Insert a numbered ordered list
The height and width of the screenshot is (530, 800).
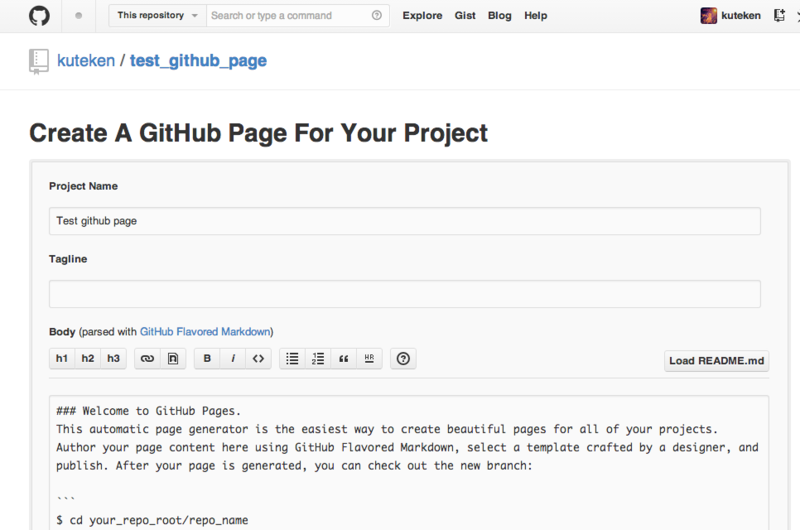coord(318,359)
